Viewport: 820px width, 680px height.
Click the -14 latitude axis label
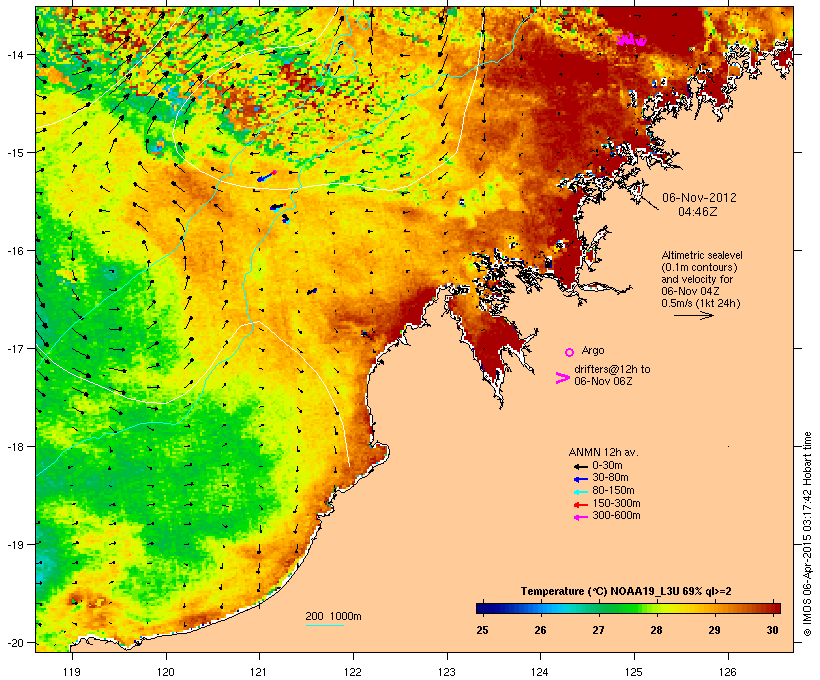(14, 54)
